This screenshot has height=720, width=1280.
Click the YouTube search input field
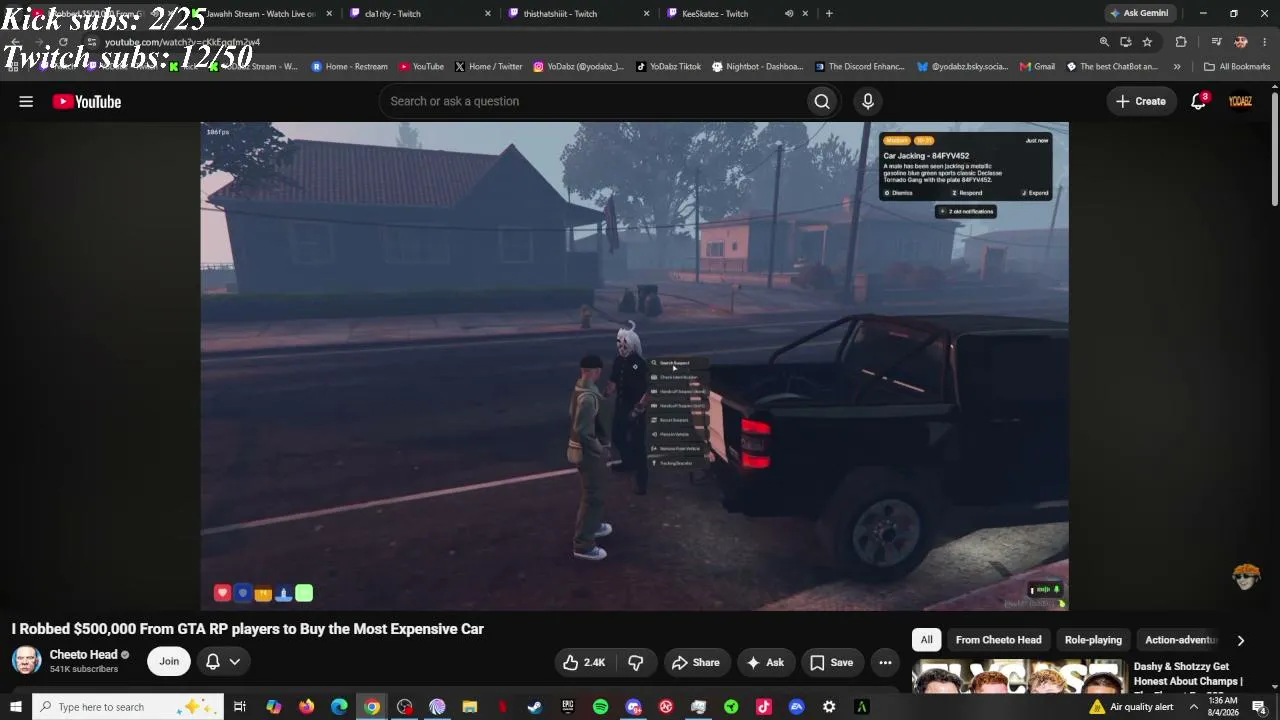click(593, 101)
